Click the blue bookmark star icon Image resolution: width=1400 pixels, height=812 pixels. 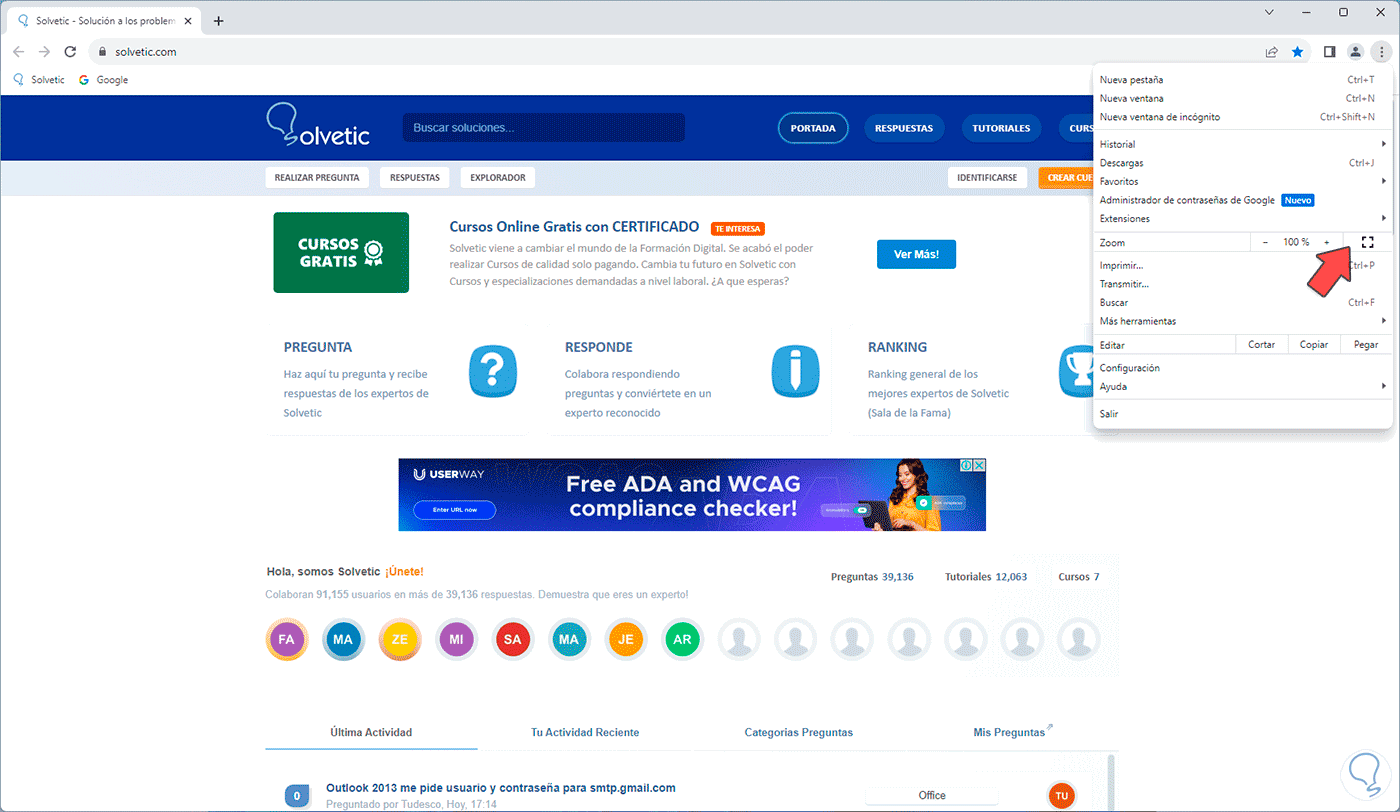point(1297,52)
